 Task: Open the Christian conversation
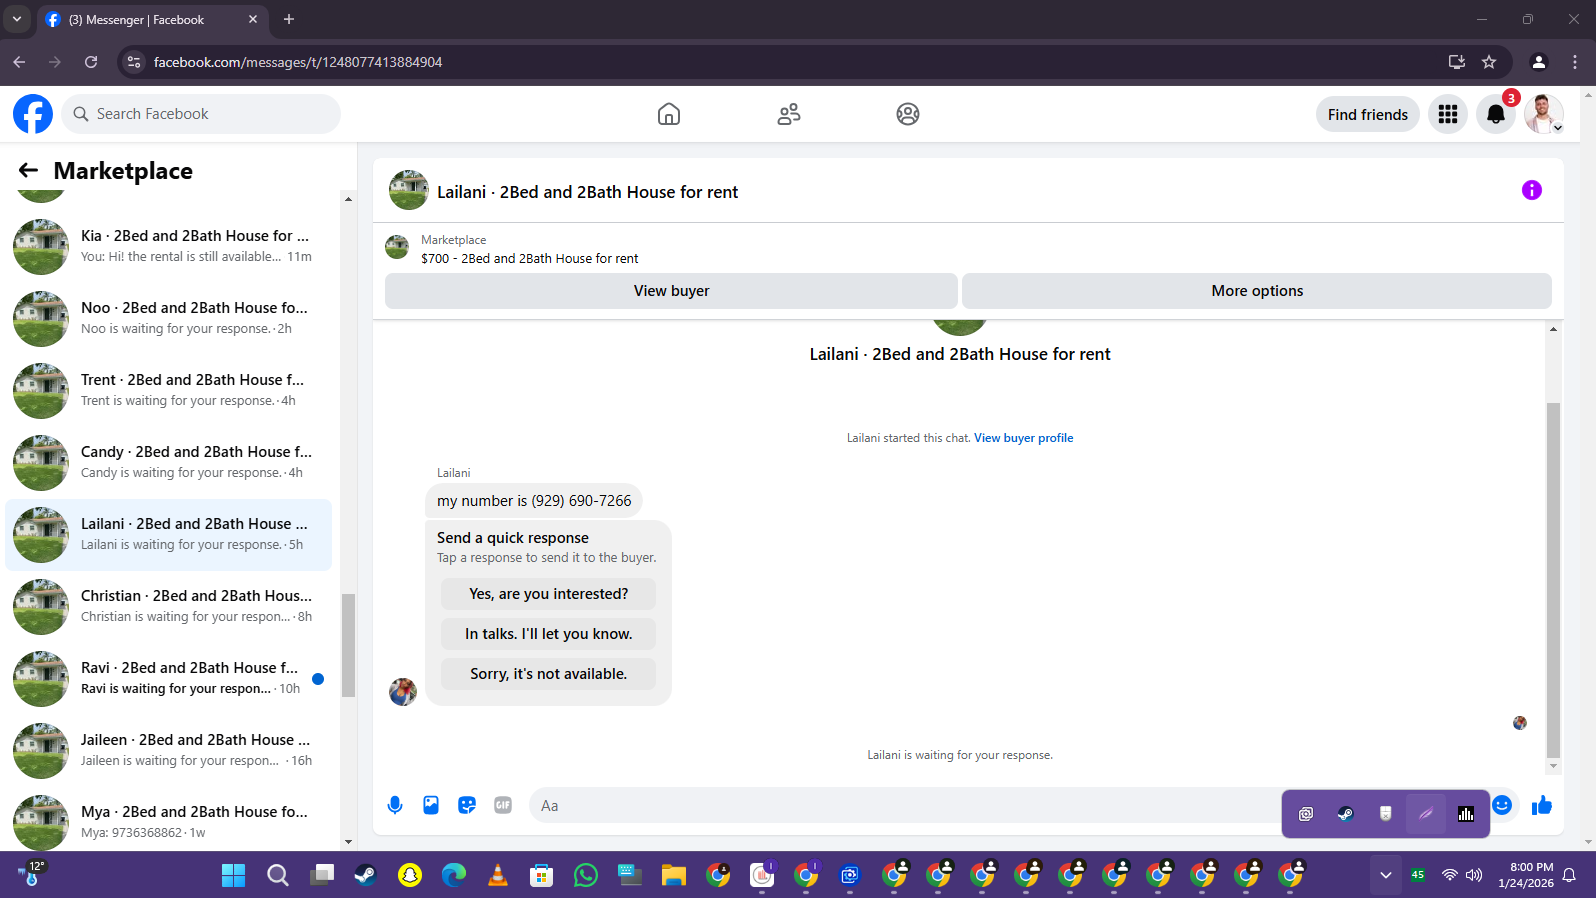coord(169,607)
